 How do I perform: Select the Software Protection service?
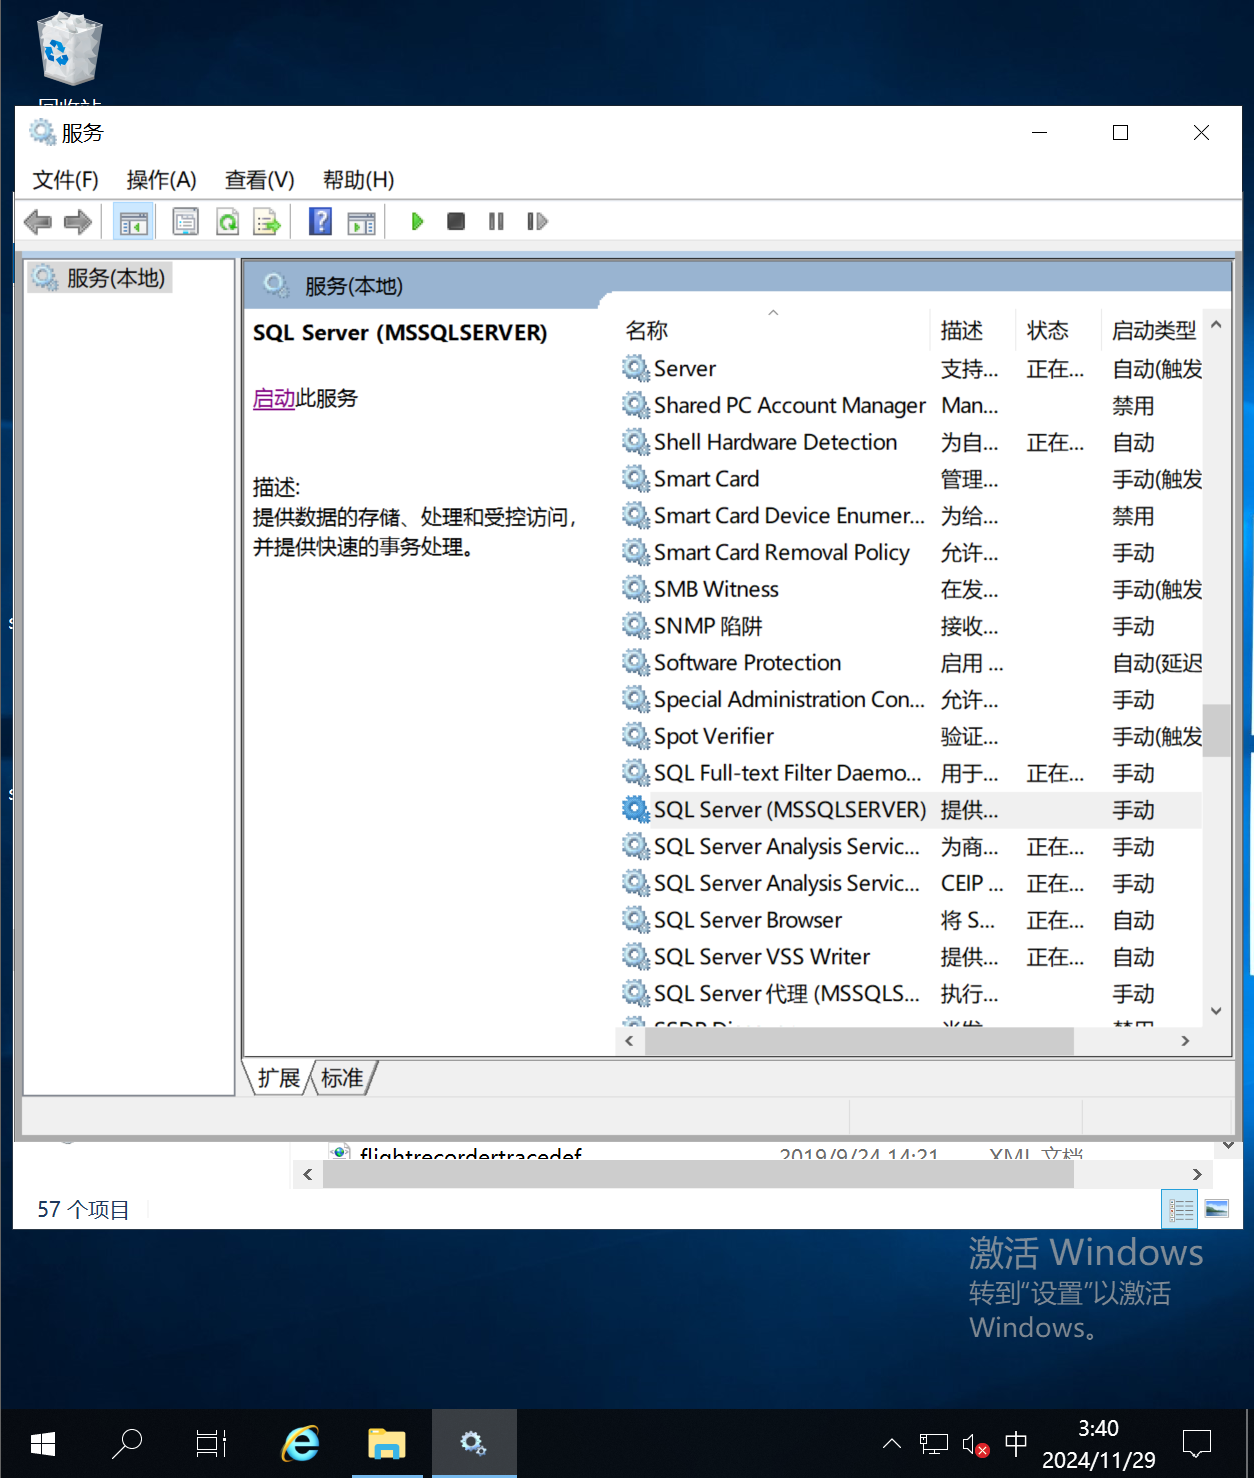click(x=911, y=663)
